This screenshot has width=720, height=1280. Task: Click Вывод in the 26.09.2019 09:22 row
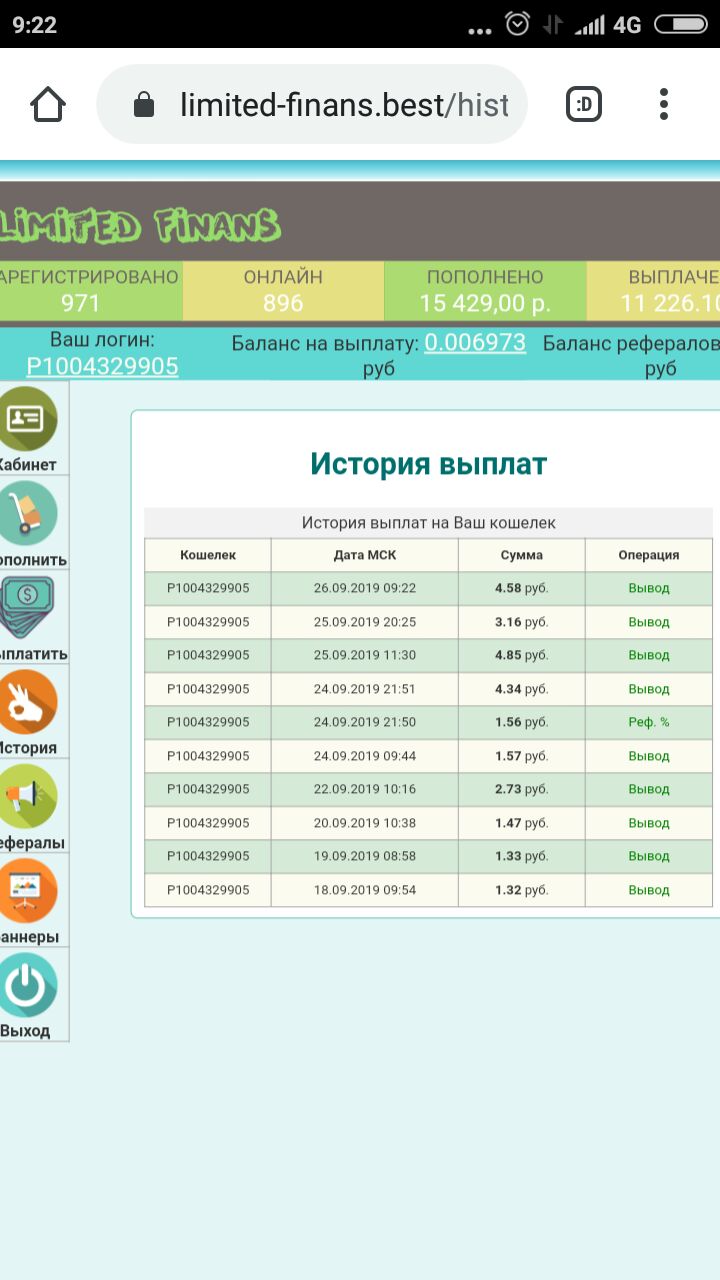click(649, 588)
